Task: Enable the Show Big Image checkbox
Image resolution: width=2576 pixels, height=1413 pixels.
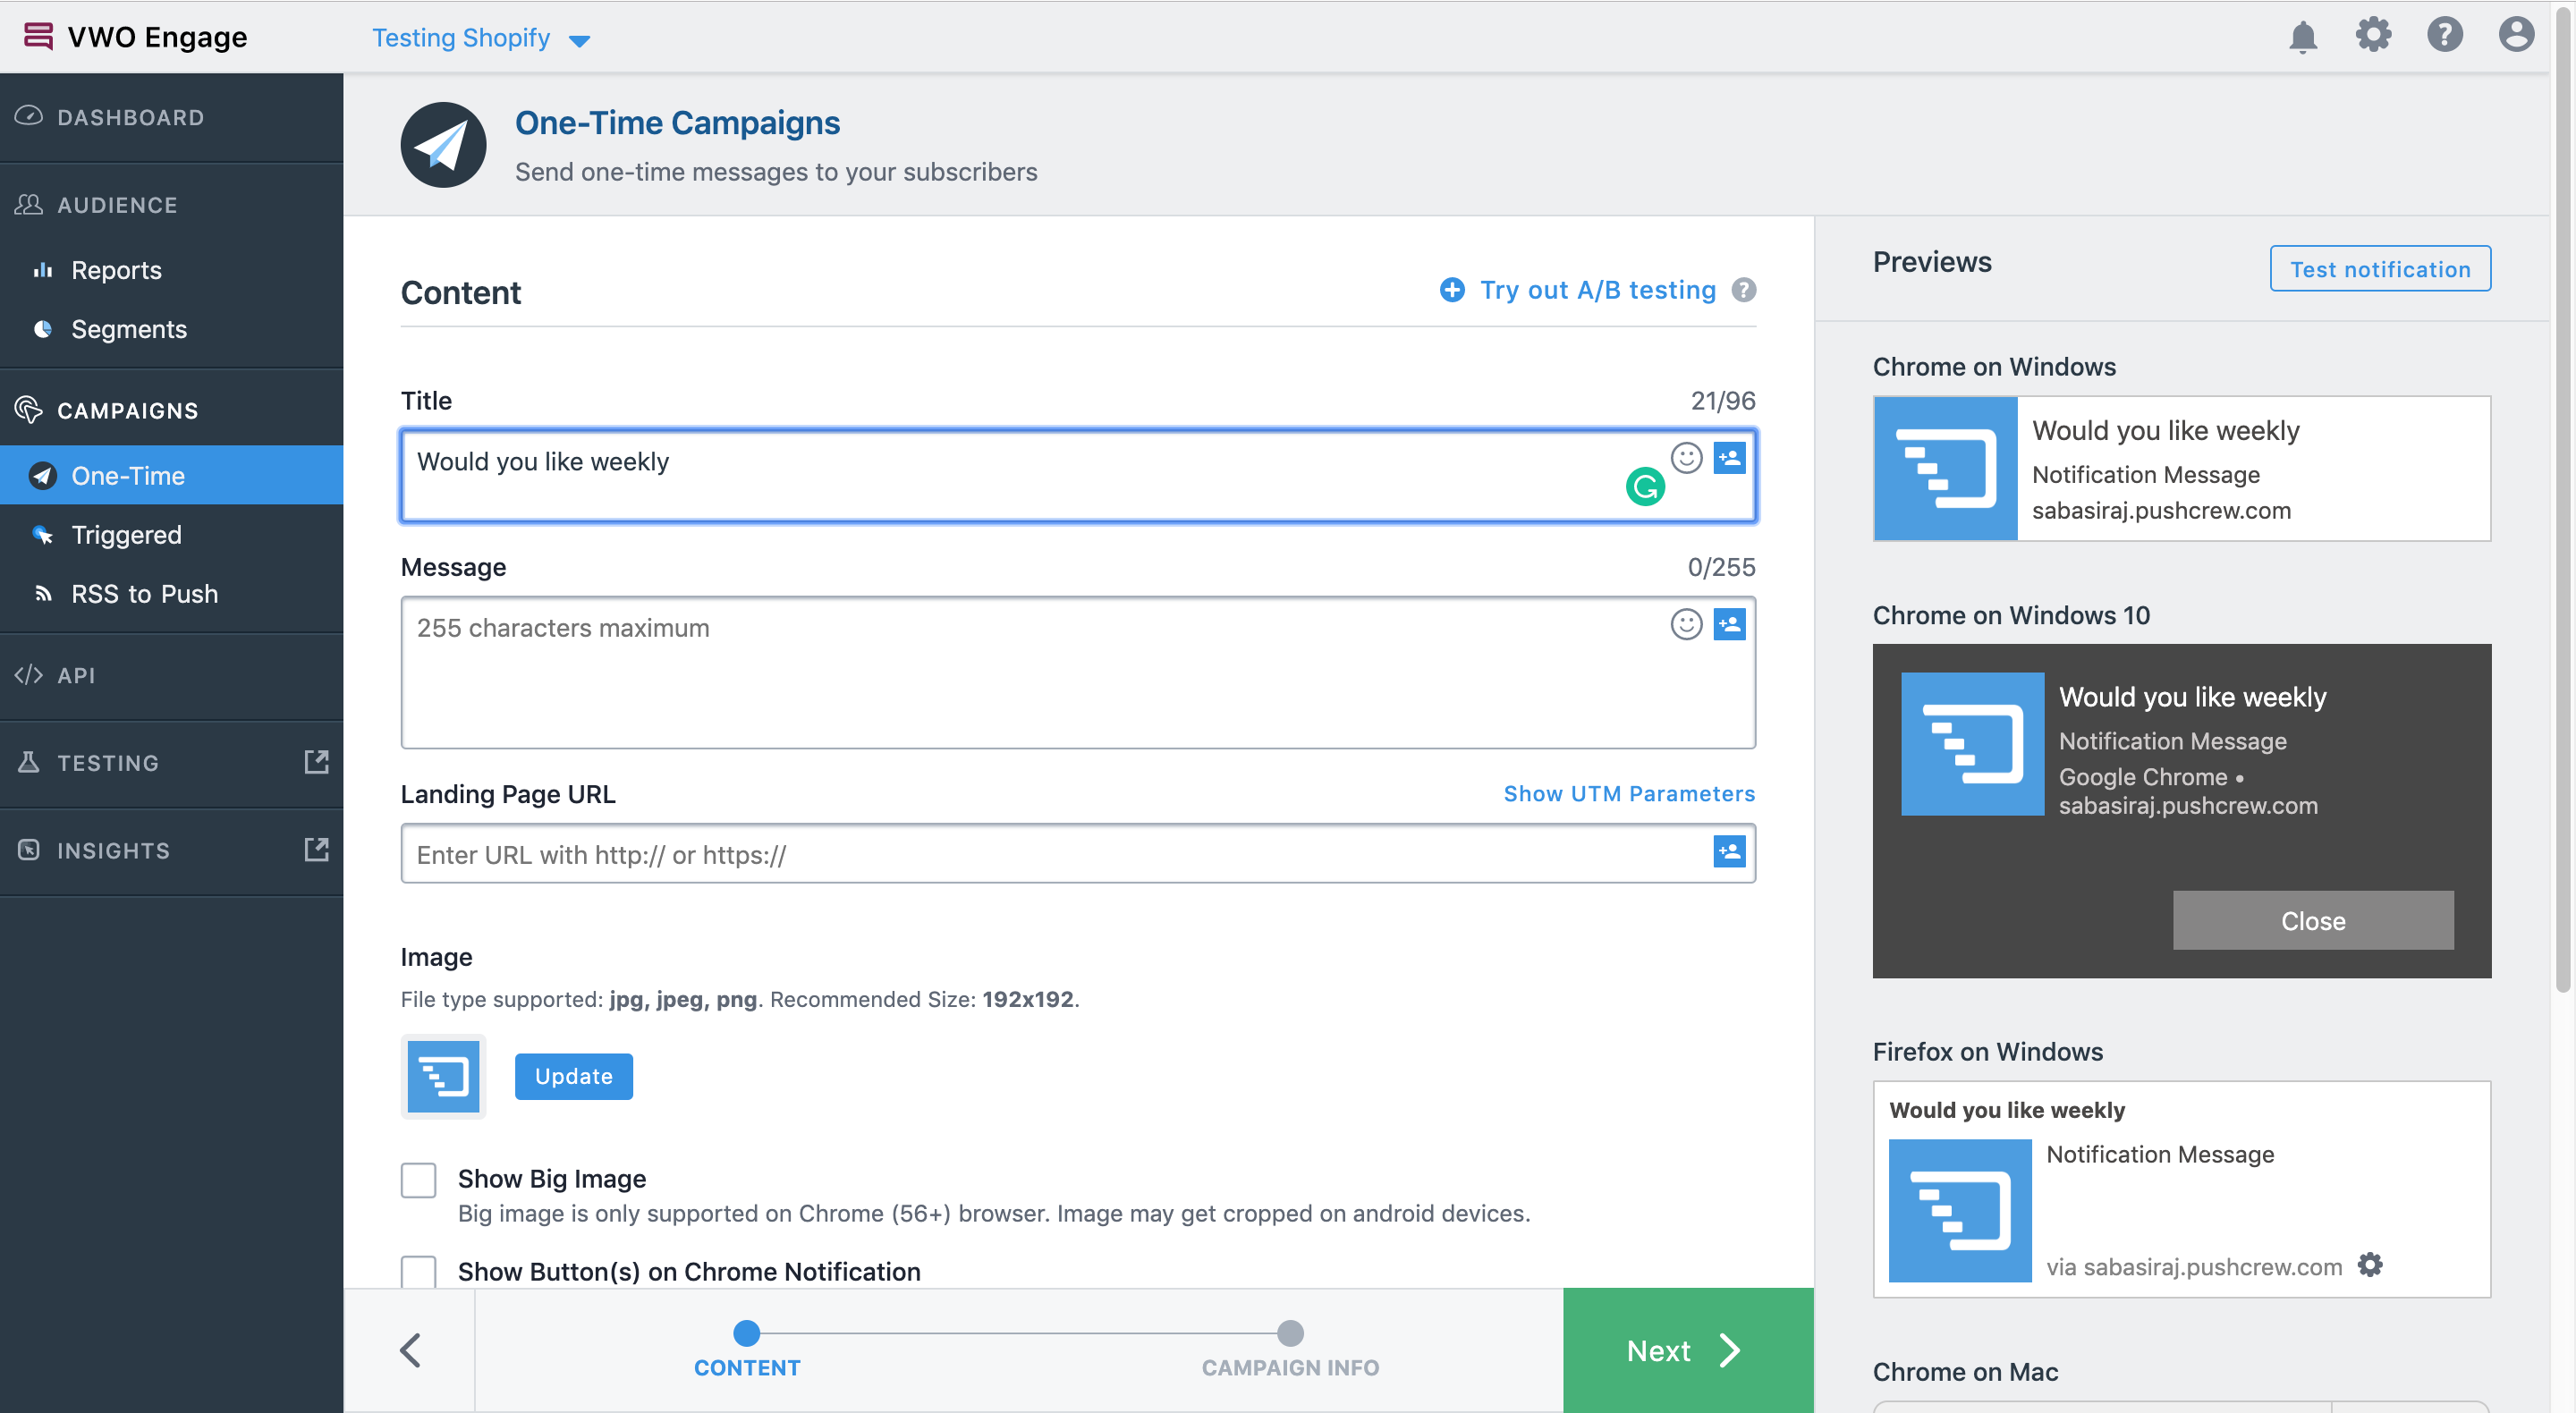Action: point(418,1180)
